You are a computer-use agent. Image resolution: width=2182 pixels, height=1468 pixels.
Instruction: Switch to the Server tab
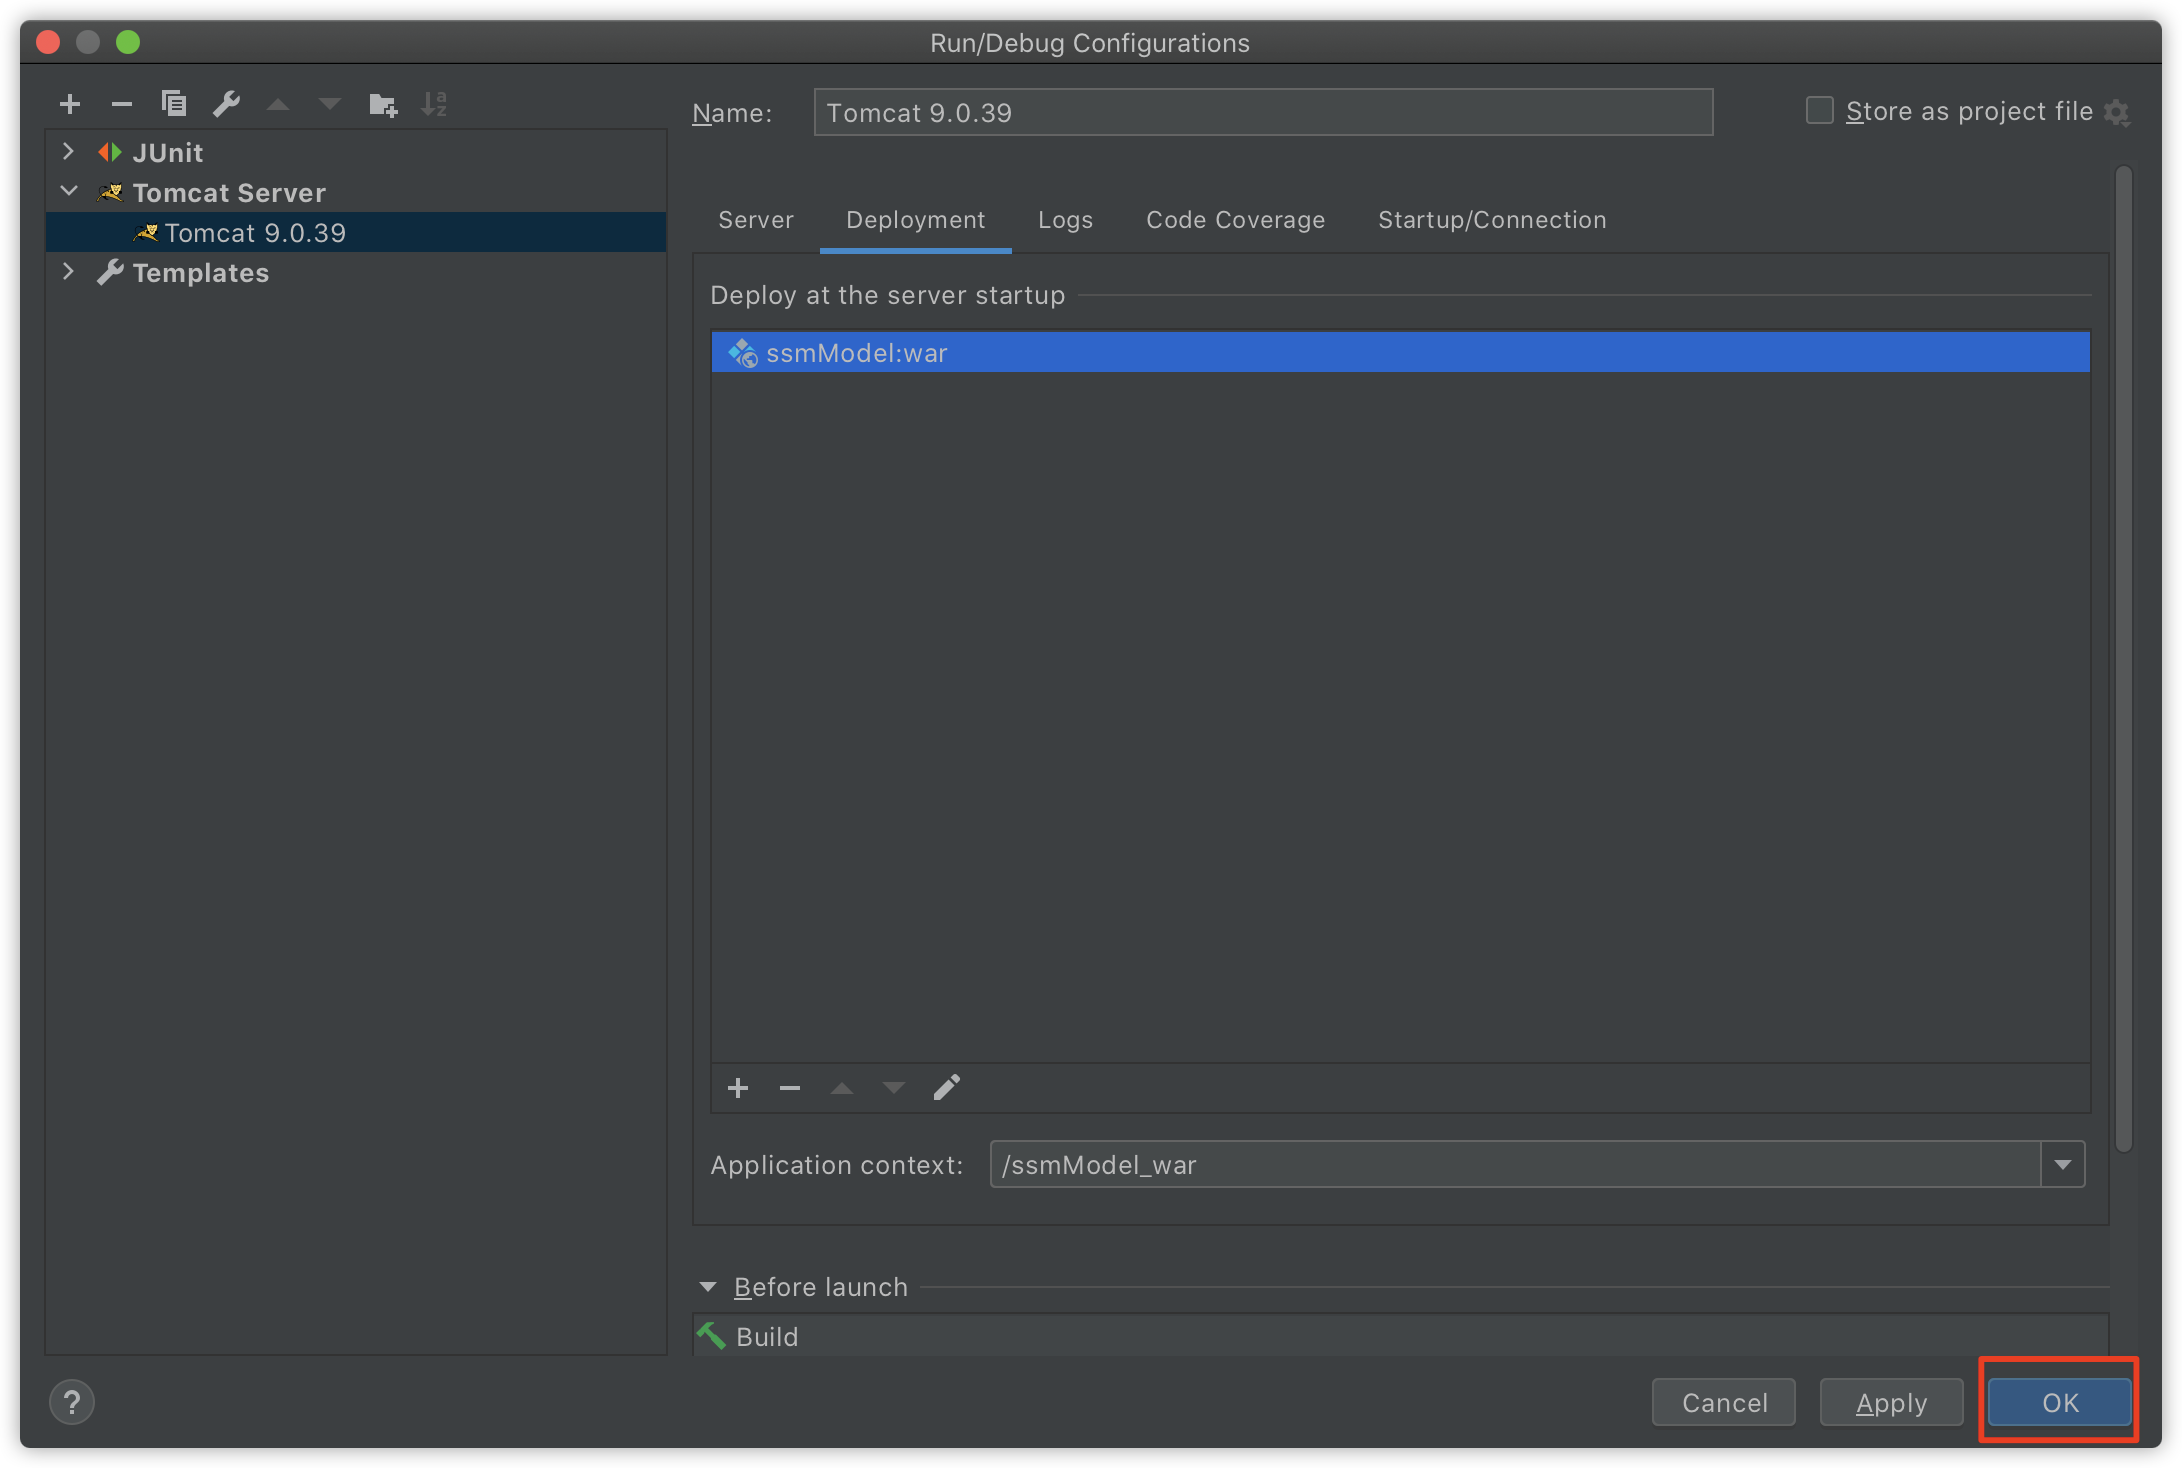coord(755,220)
